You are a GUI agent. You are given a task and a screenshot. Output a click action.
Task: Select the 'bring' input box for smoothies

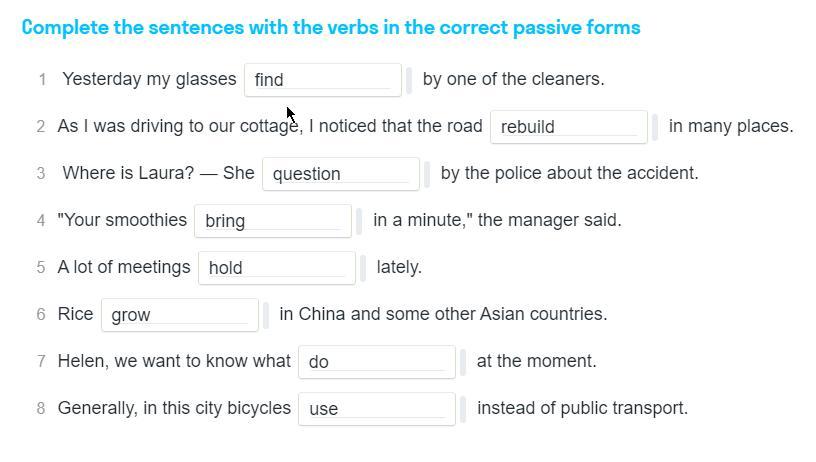tap(273, 221)
